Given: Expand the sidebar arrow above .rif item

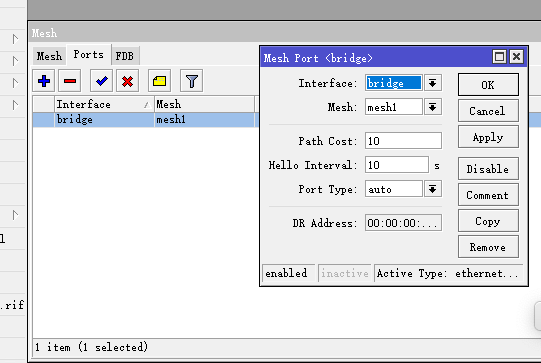Looking at the screenshot, I should pos(15,215).
